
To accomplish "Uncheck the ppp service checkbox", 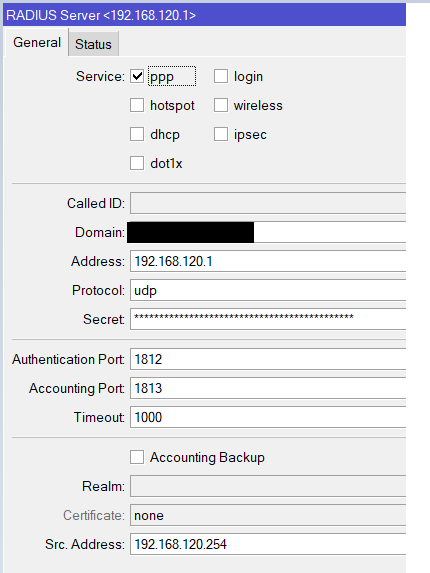I will point(137,76).
